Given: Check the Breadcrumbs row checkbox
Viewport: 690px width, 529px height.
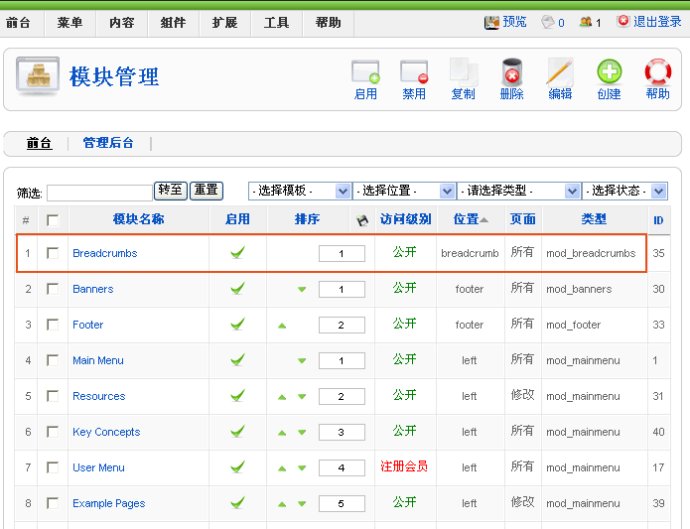Looking at the screenshot, I should [x=52, y=253].
